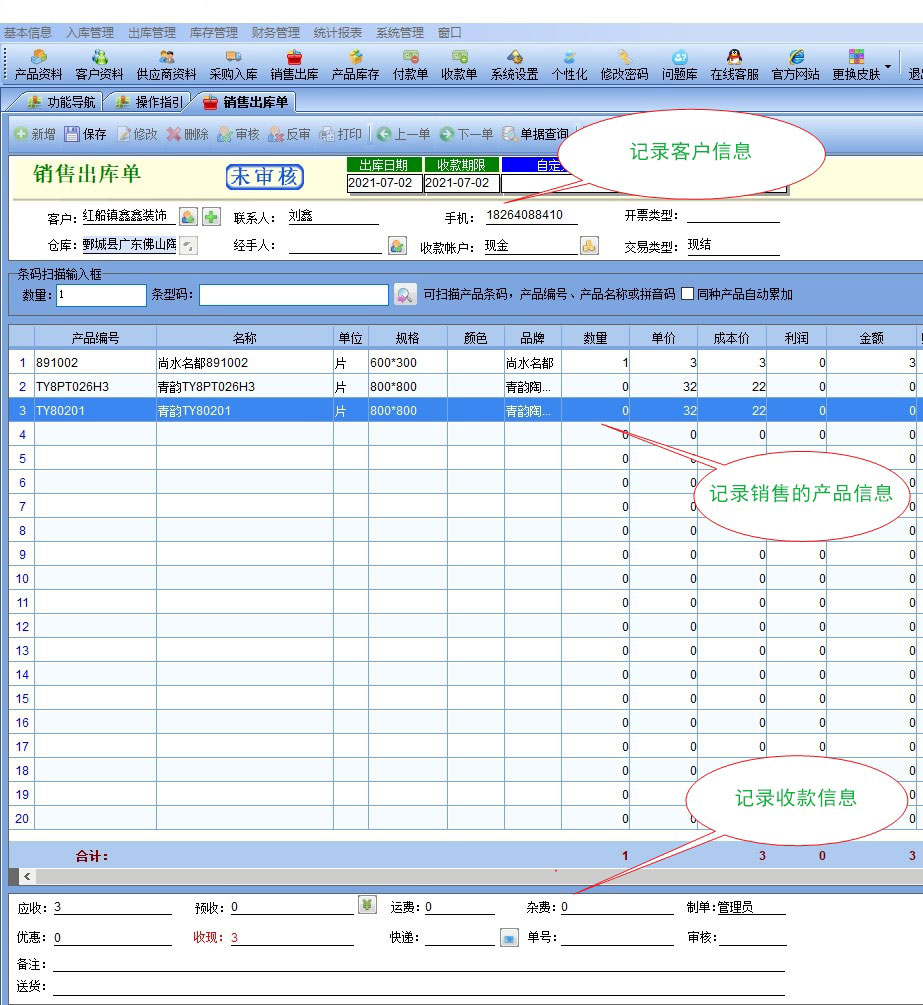Open the 收款帐户 account picker button
Viewport: 923px width, 1005px height.
[x=589, y=246]
